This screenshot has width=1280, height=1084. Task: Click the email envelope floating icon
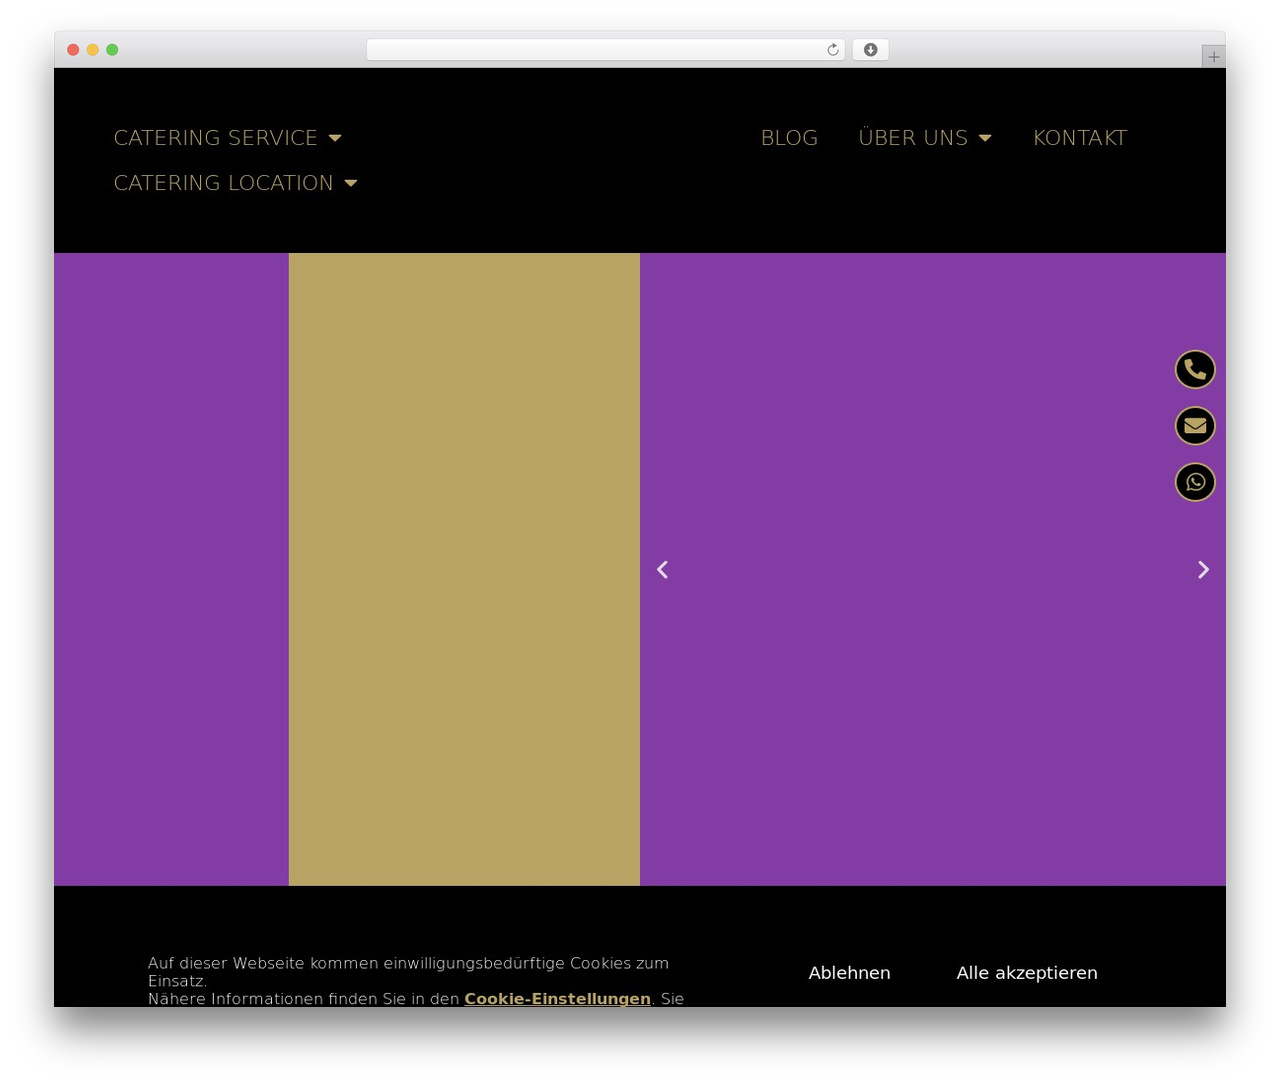click(1195, 426)
